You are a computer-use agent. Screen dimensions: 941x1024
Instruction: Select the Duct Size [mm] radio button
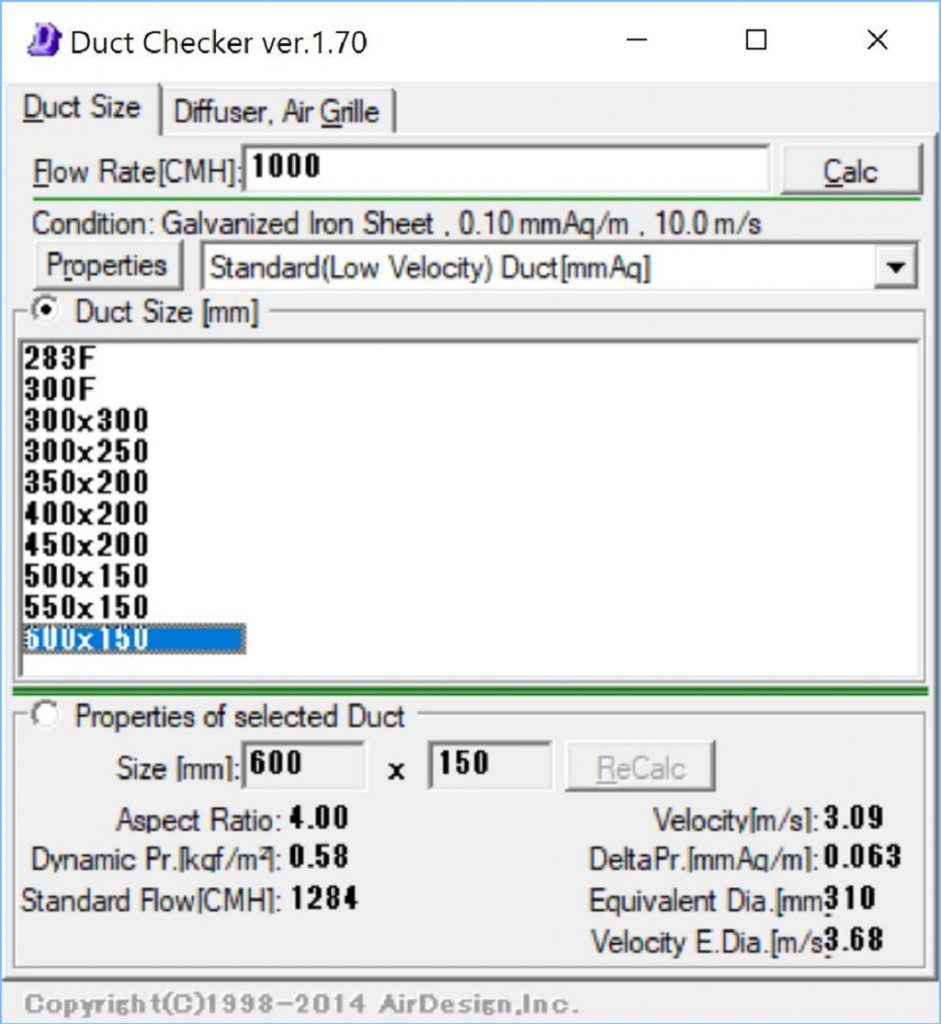click(45, 311)
